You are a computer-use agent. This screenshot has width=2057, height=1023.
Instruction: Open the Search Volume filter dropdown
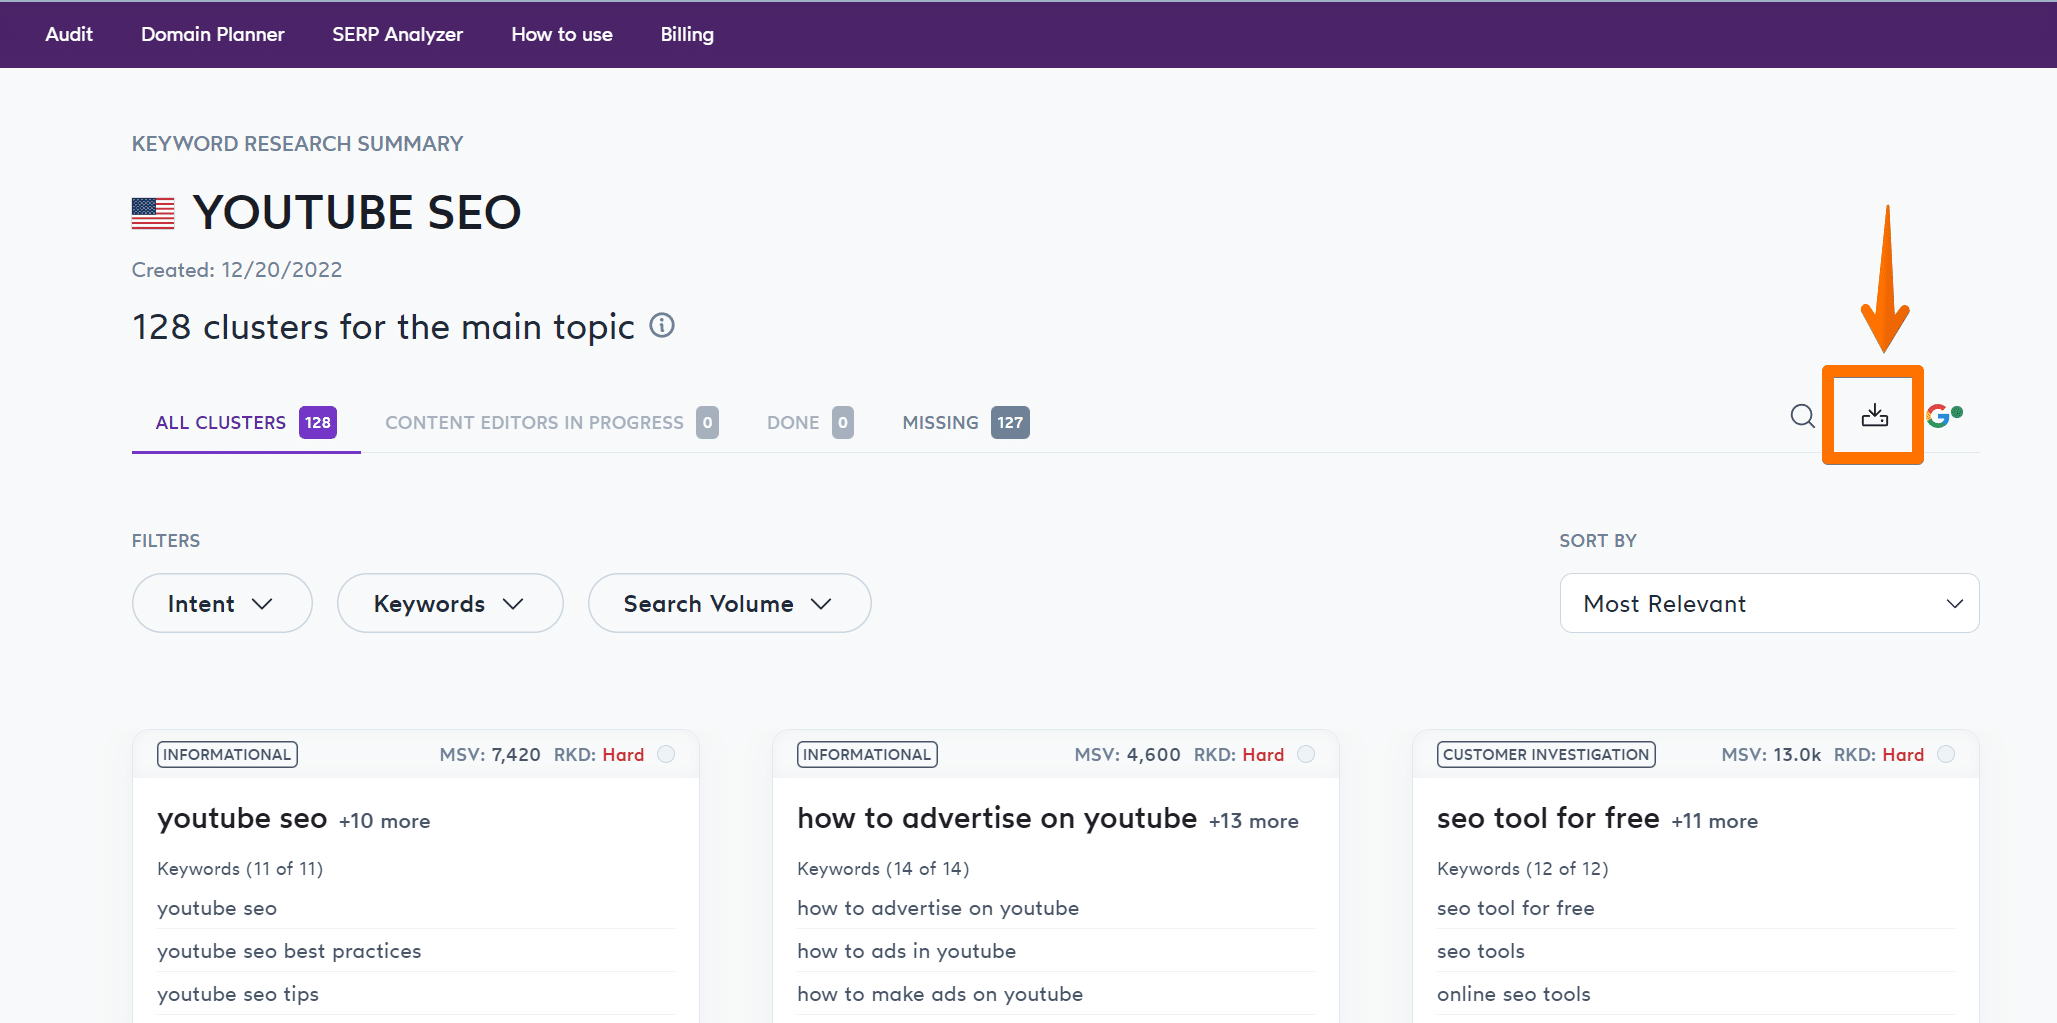coord(729,603)
